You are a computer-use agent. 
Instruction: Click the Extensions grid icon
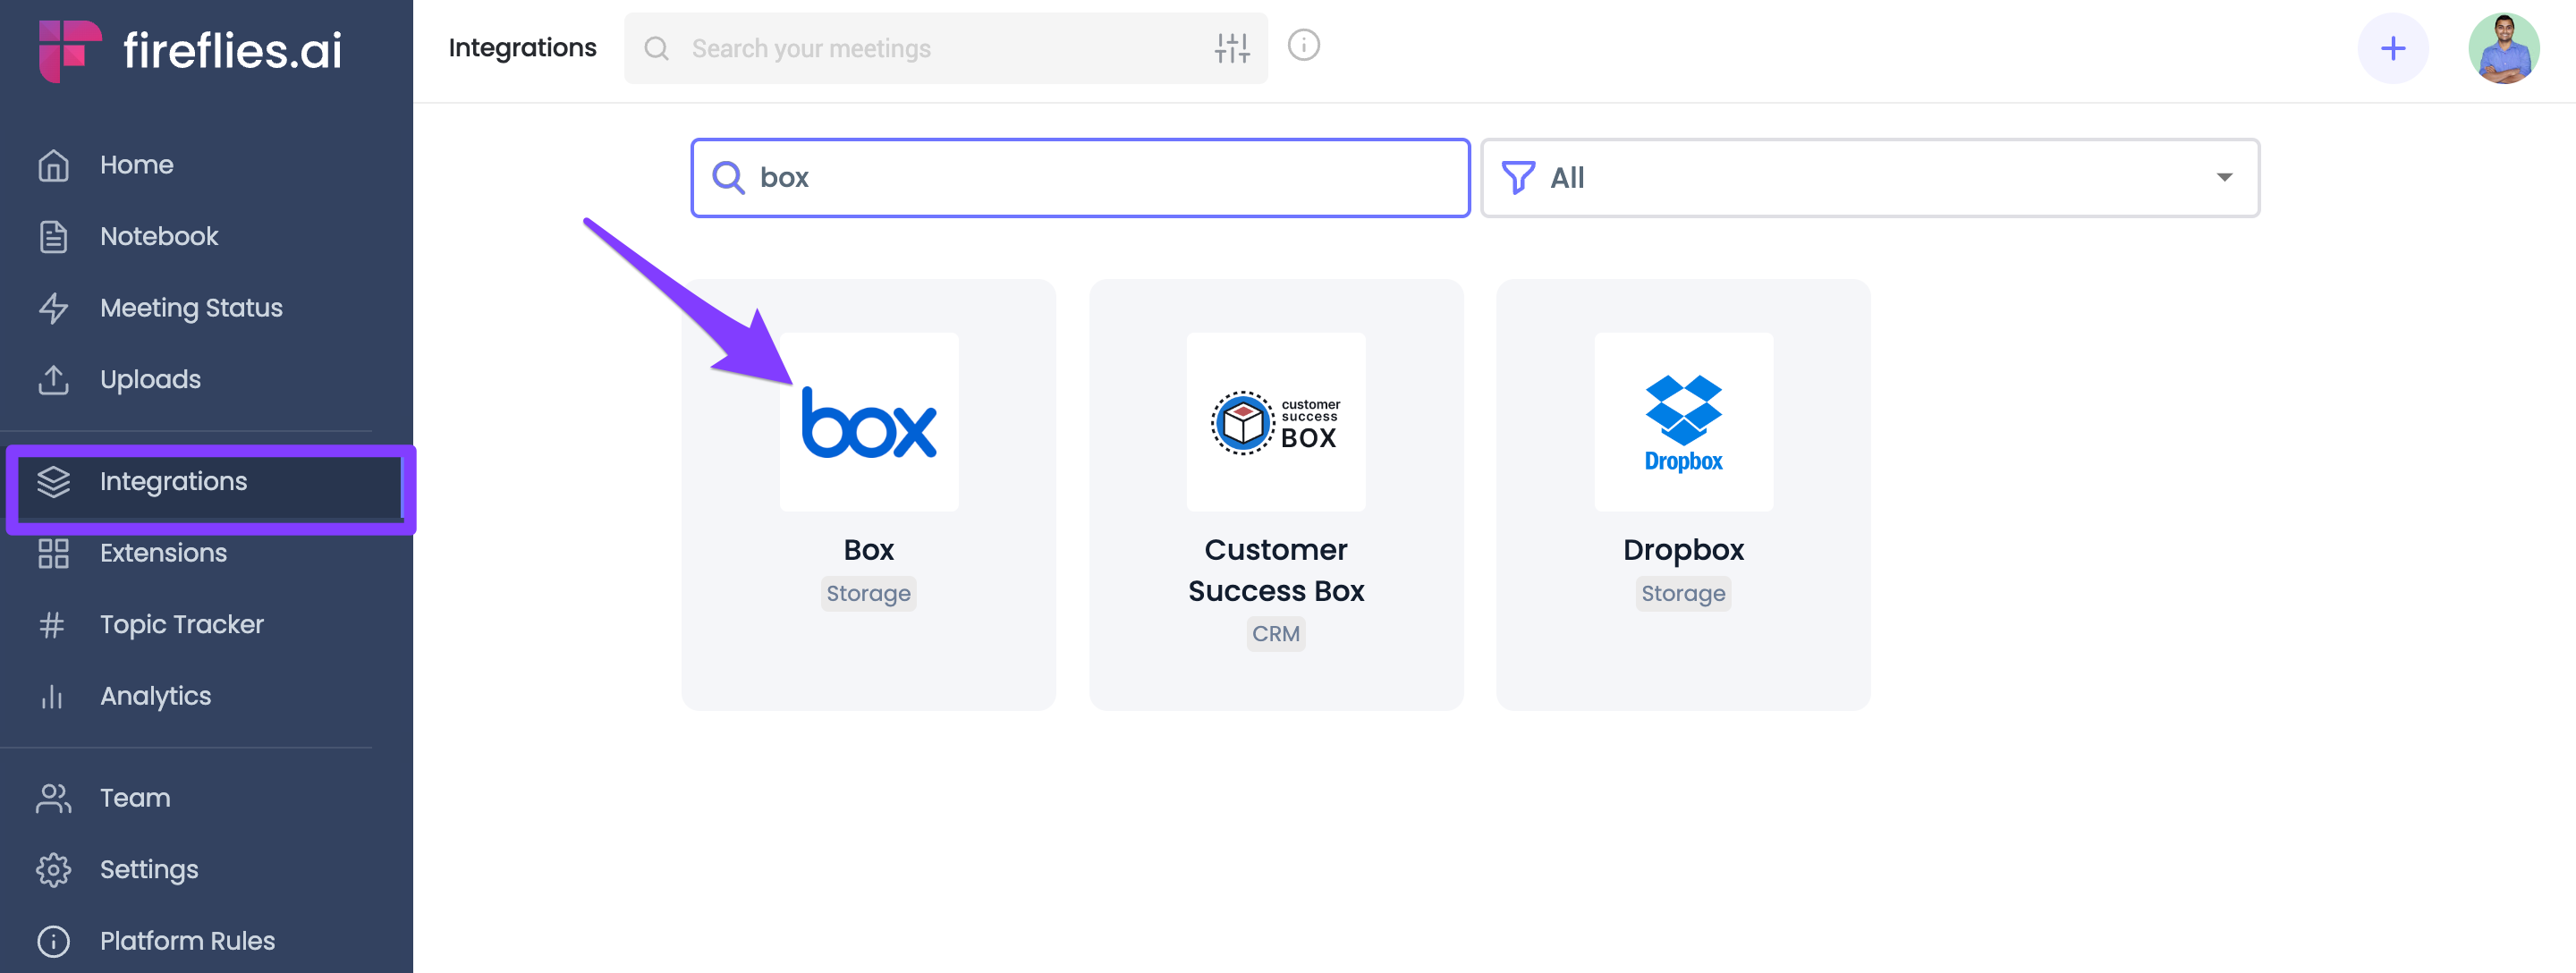pos(53,553)
